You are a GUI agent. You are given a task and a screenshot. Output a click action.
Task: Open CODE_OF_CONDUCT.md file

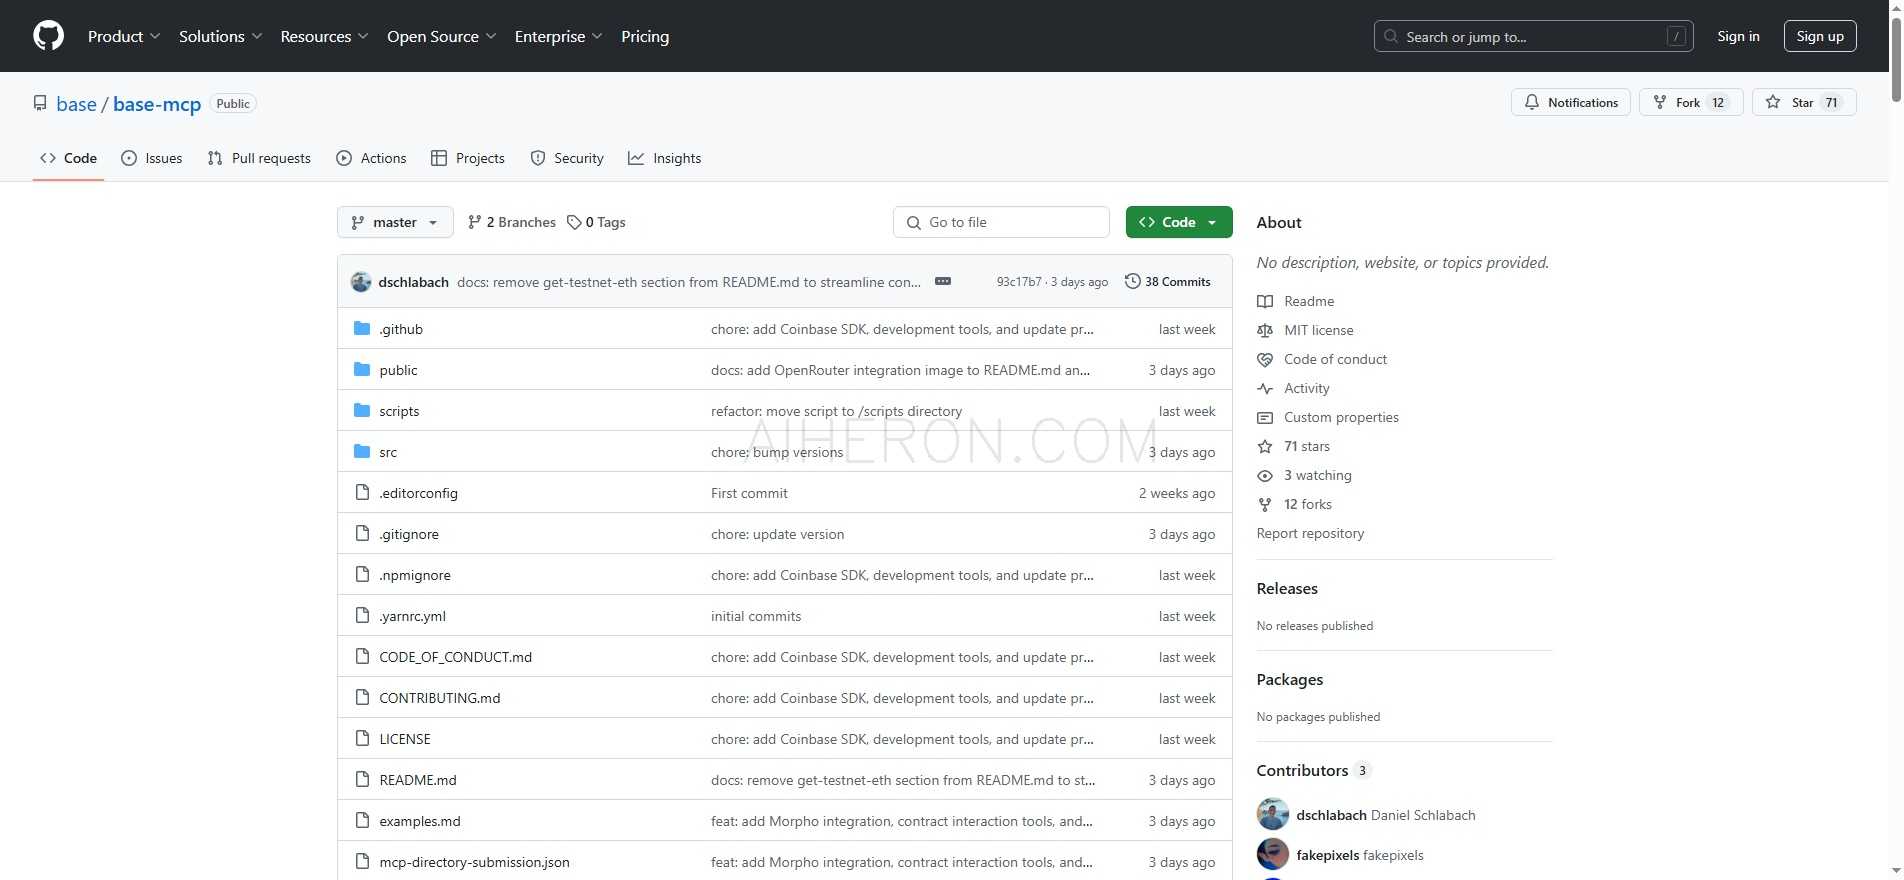(455, 657)
